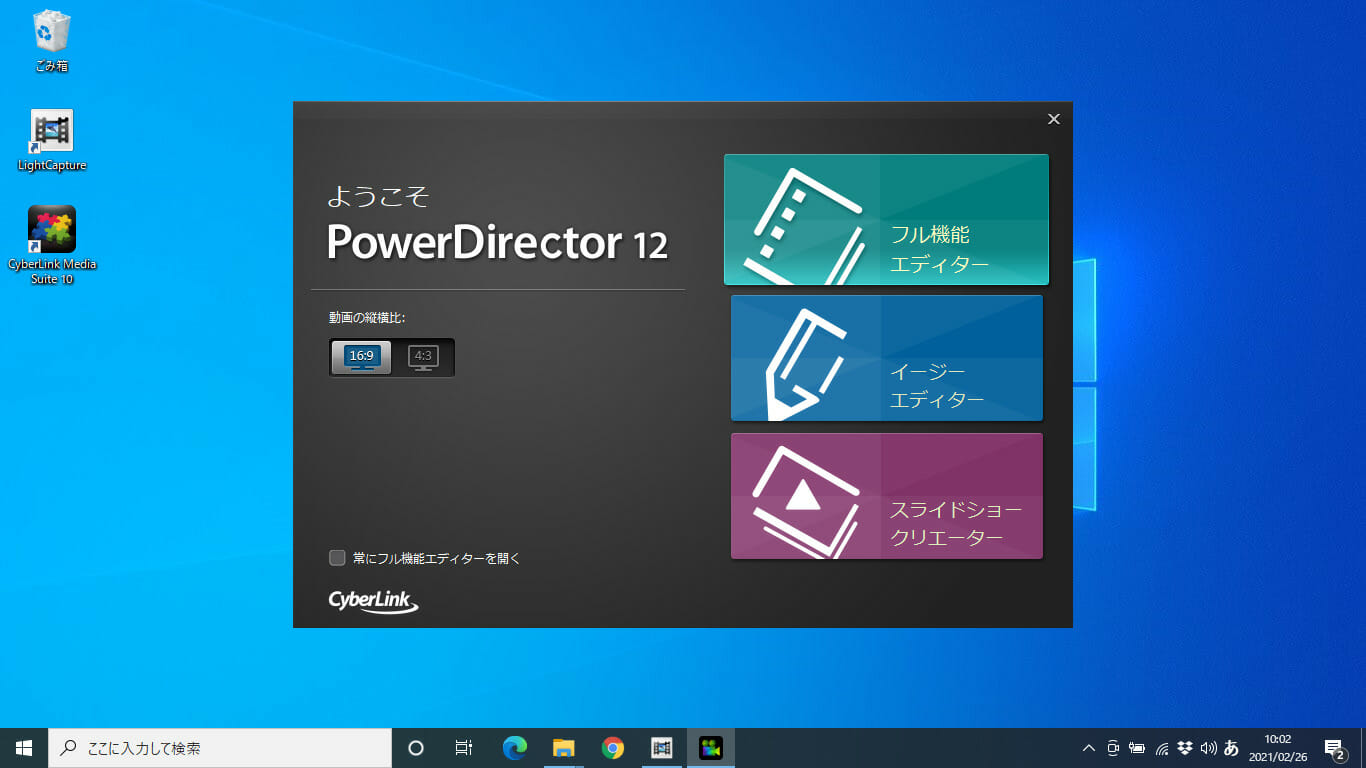This screenshot has width=1366, height=768.
Task: Enable 常にフル機能エディターを開く checkbox
Action: coord(337,558)
